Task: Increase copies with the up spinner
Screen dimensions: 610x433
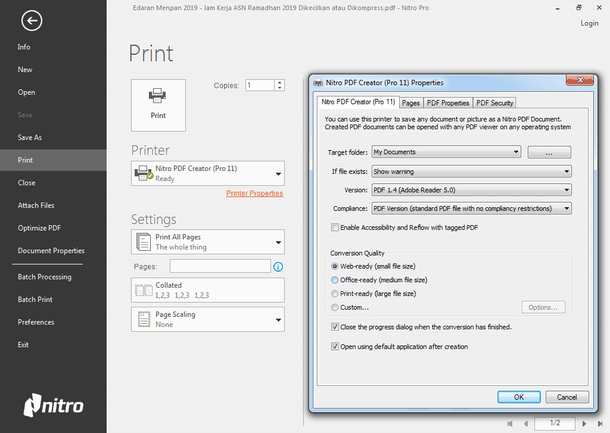Action: coord(279,82)
